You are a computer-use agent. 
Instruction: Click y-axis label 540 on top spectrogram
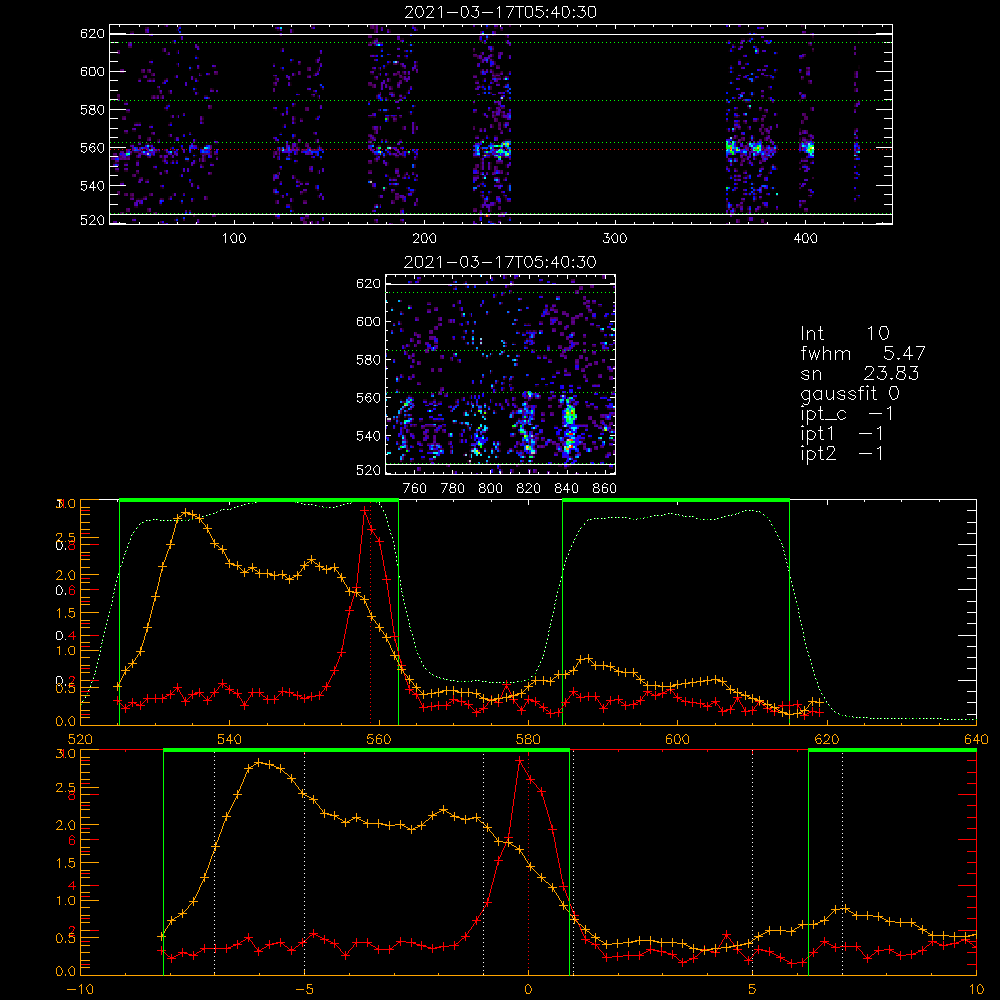tap(92, 186)
